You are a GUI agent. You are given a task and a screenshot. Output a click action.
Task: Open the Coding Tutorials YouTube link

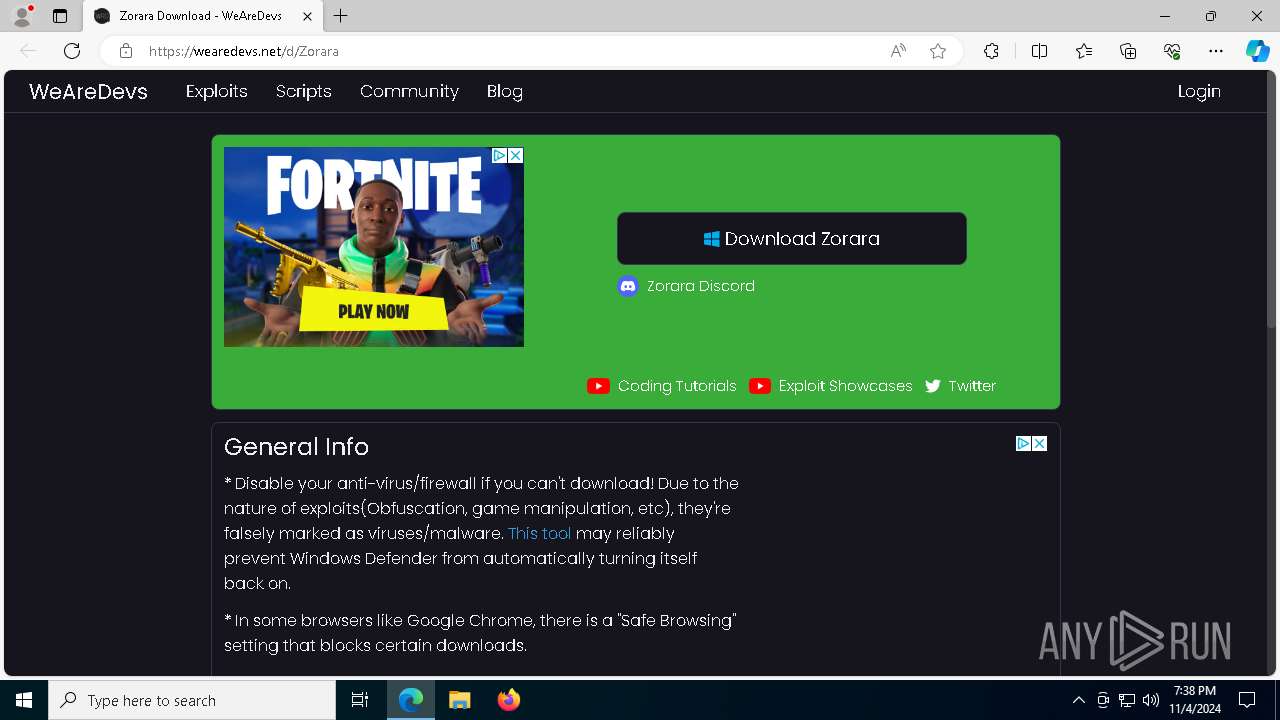(662, 386)
